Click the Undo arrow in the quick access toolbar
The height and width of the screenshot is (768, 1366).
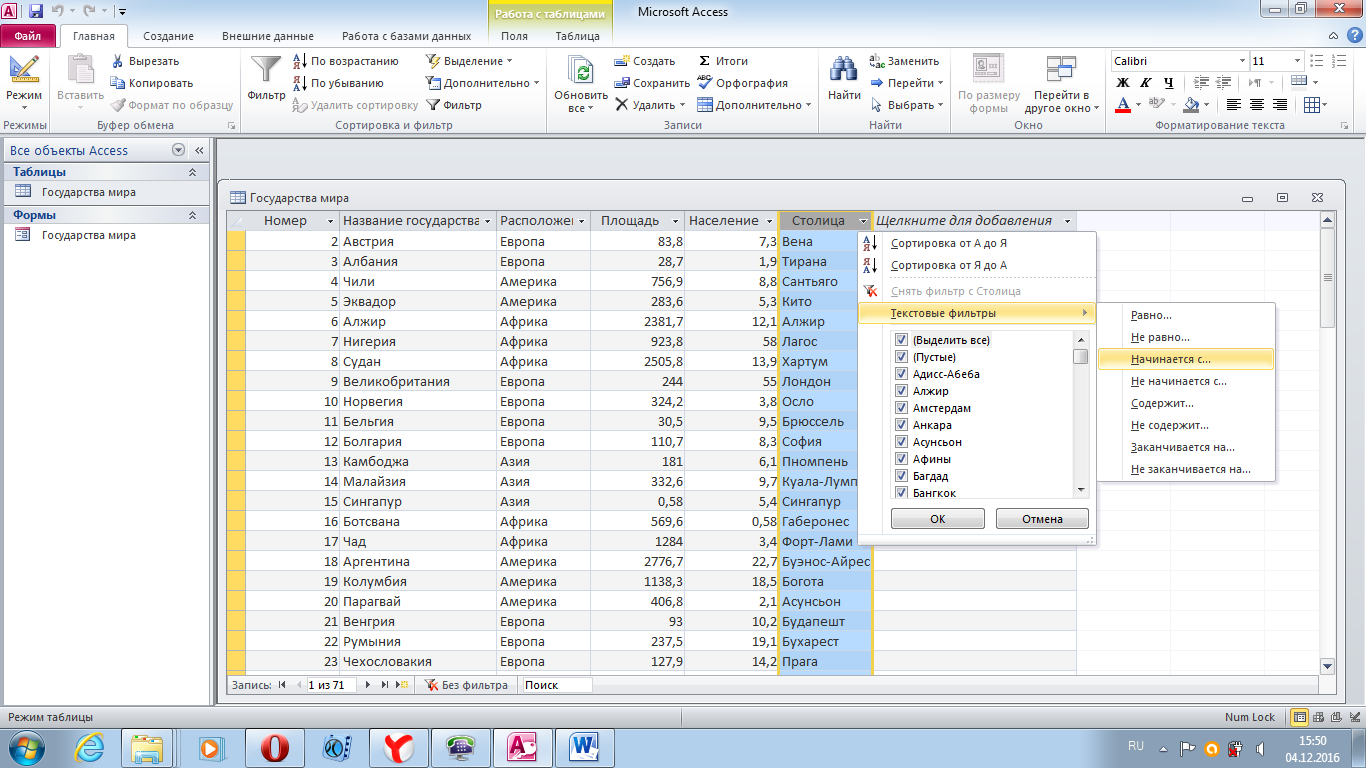58,12
